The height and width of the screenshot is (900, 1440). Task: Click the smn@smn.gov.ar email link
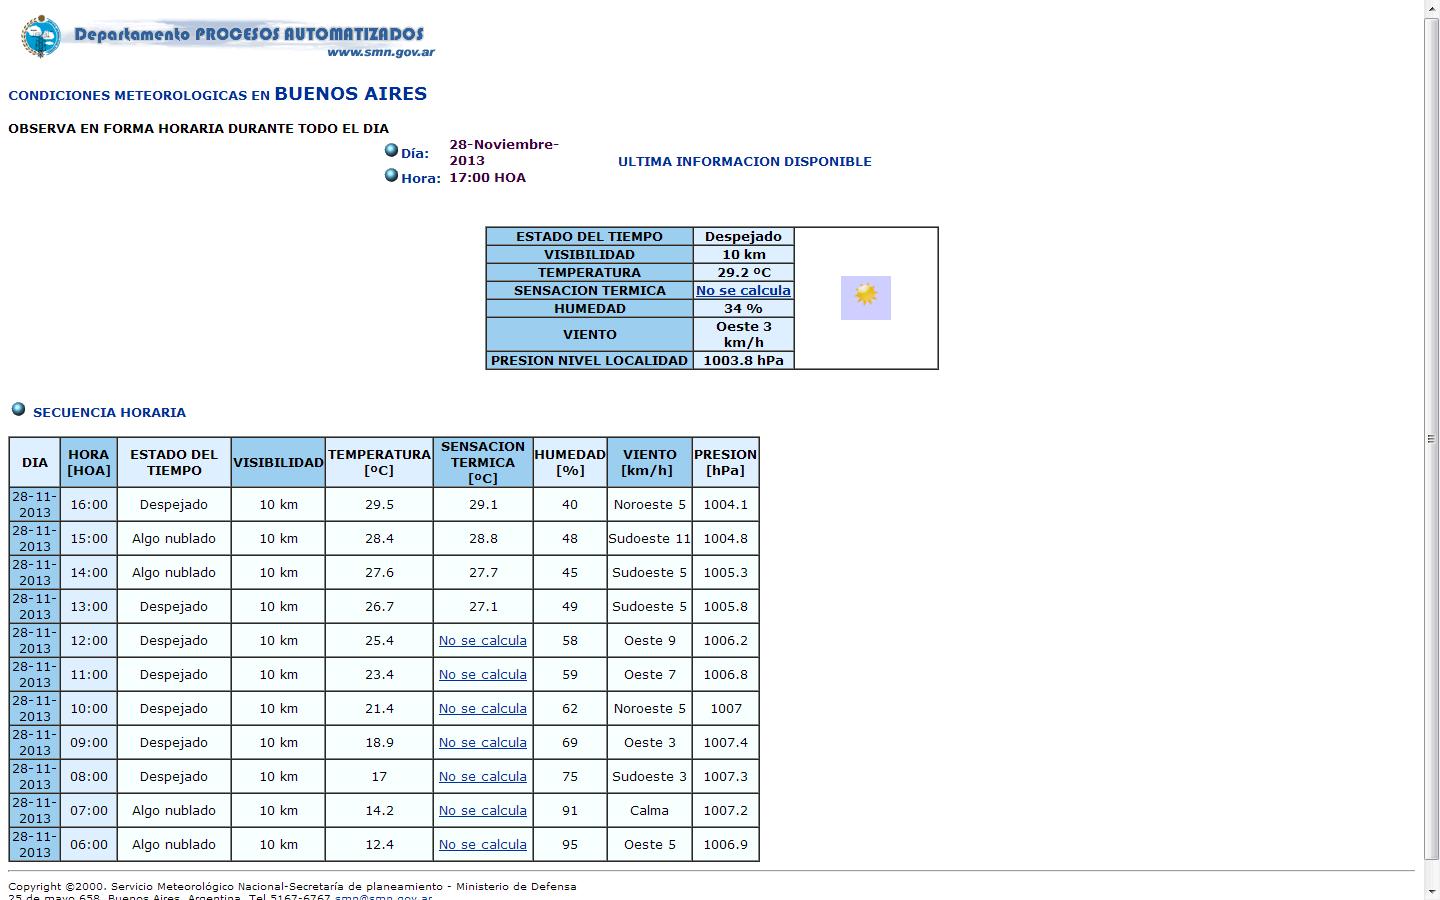click(383, 896)
